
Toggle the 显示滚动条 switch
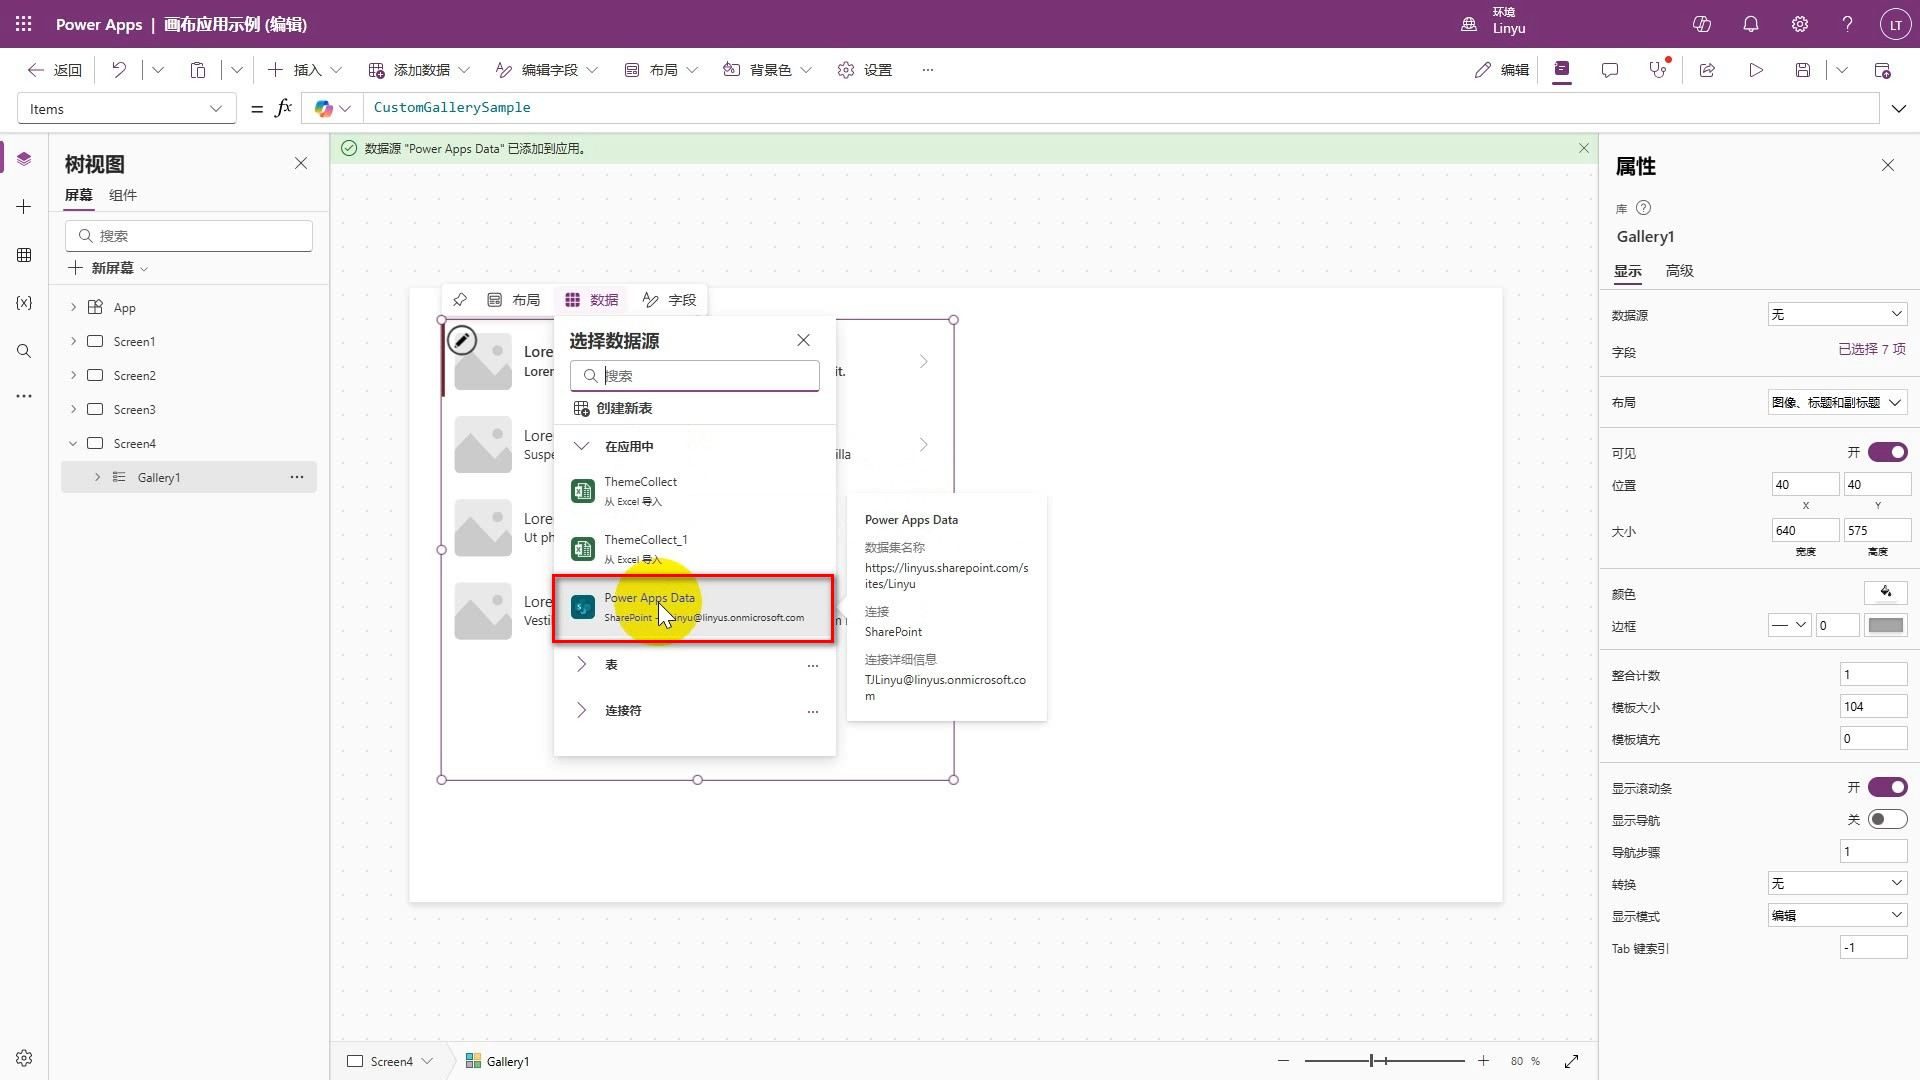tap(1887, 788)
